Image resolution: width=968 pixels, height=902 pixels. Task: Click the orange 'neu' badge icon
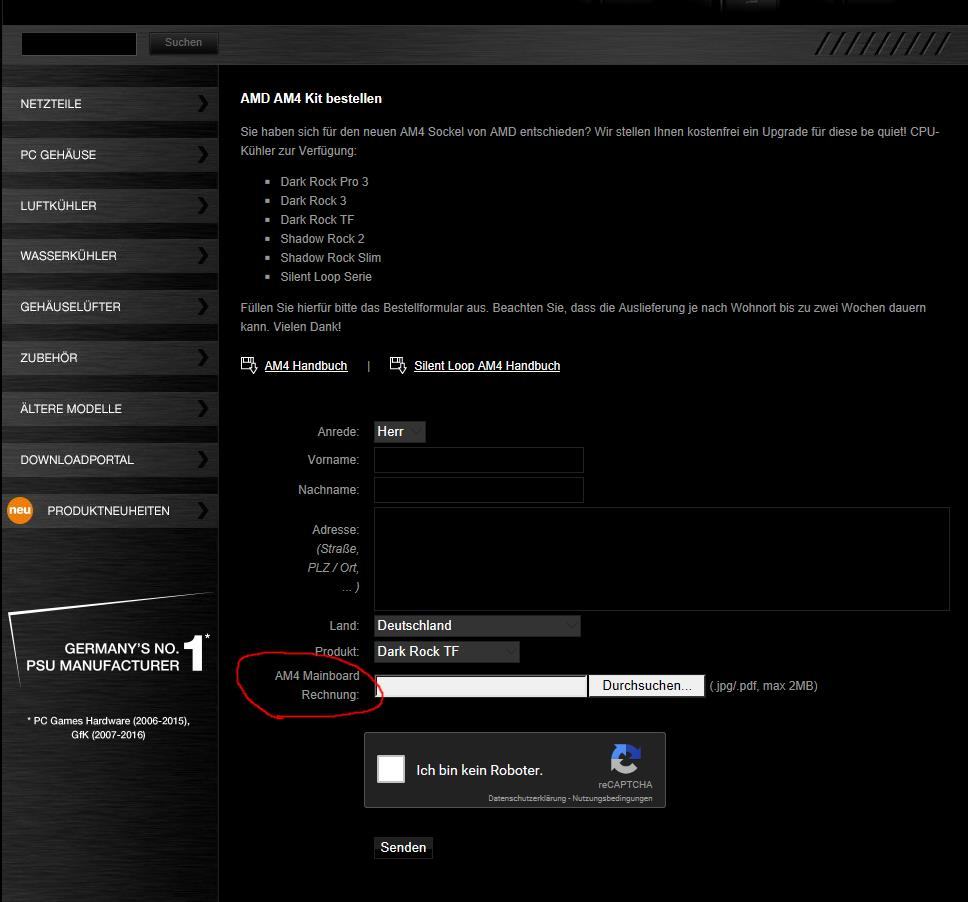[x=20, y=511]
